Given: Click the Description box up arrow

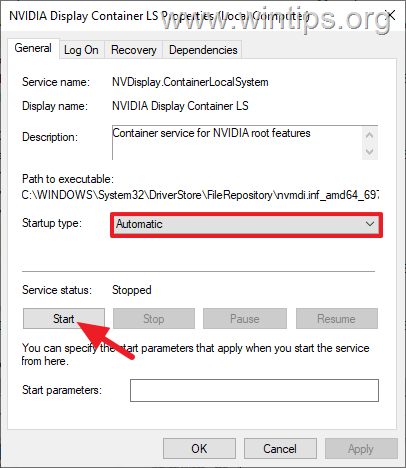Looking at the screenshot, I should 369,135.
